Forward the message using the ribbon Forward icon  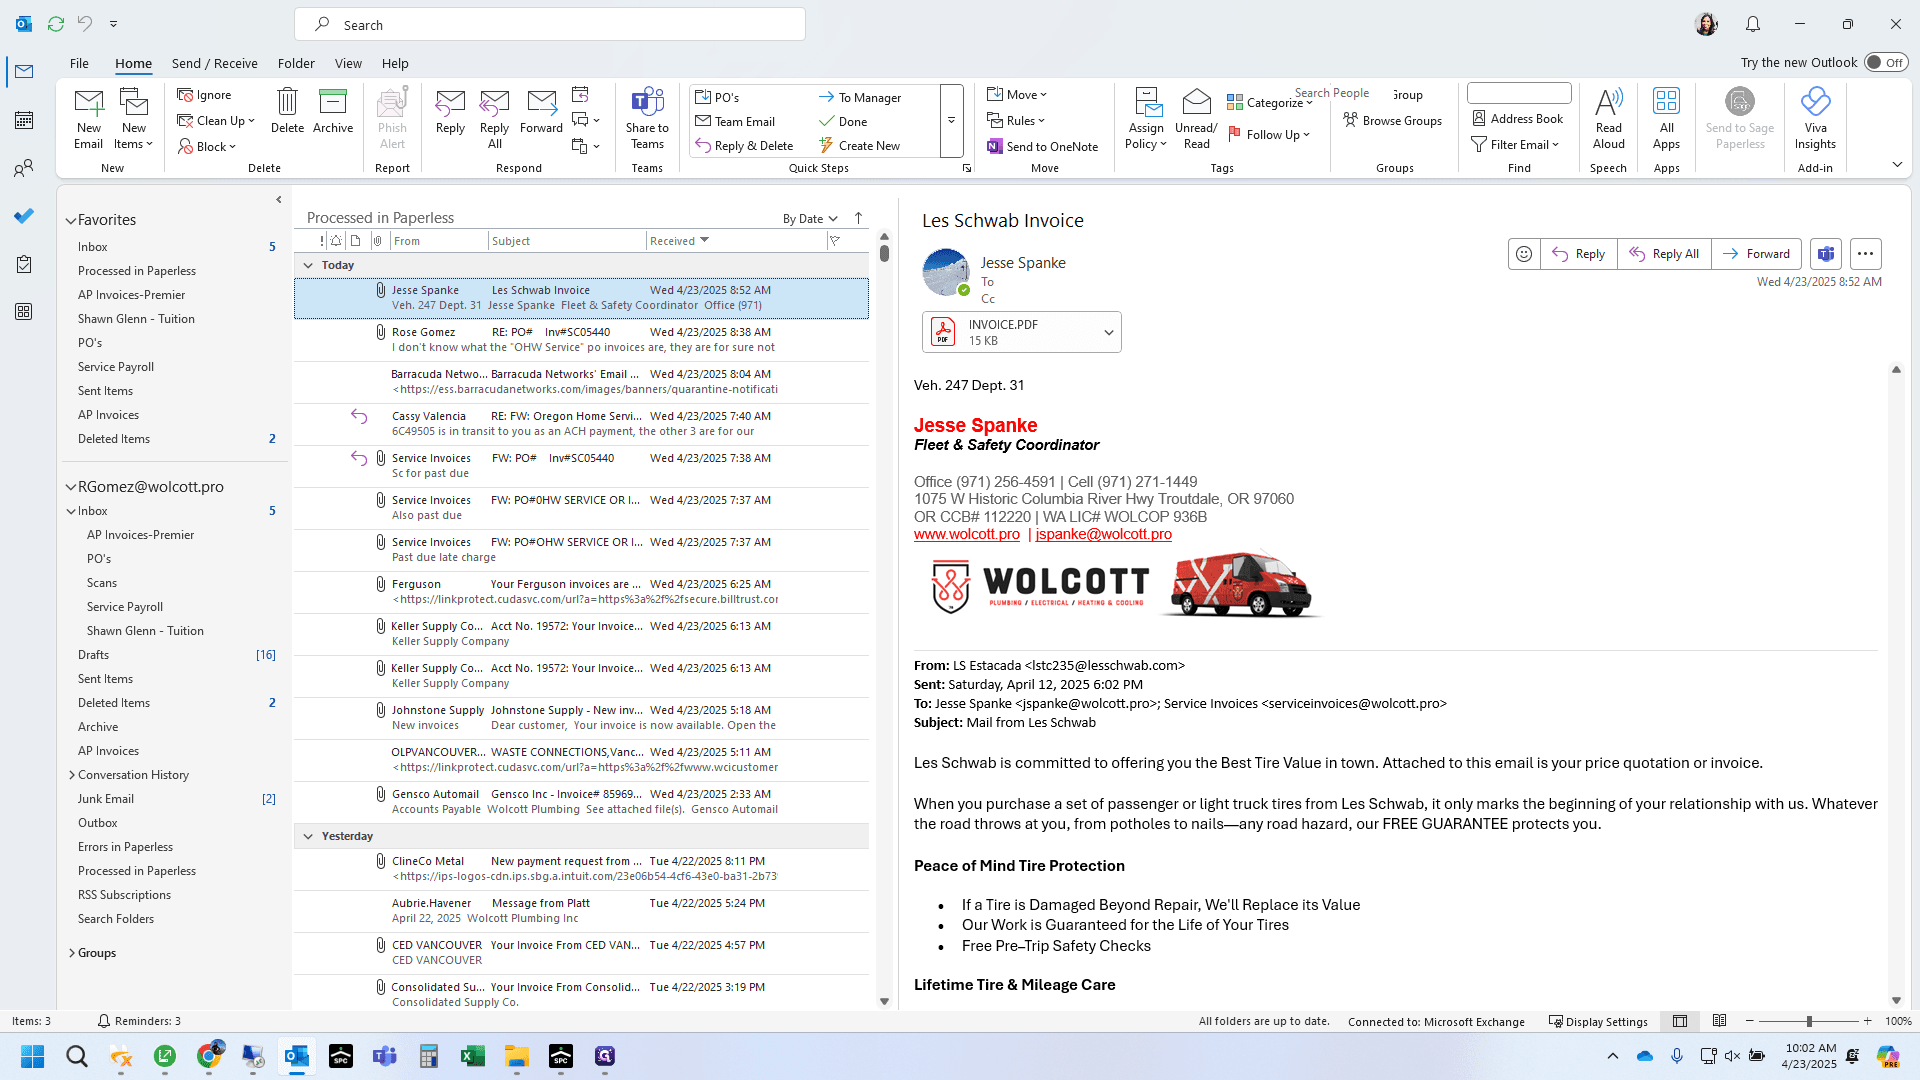541,111
